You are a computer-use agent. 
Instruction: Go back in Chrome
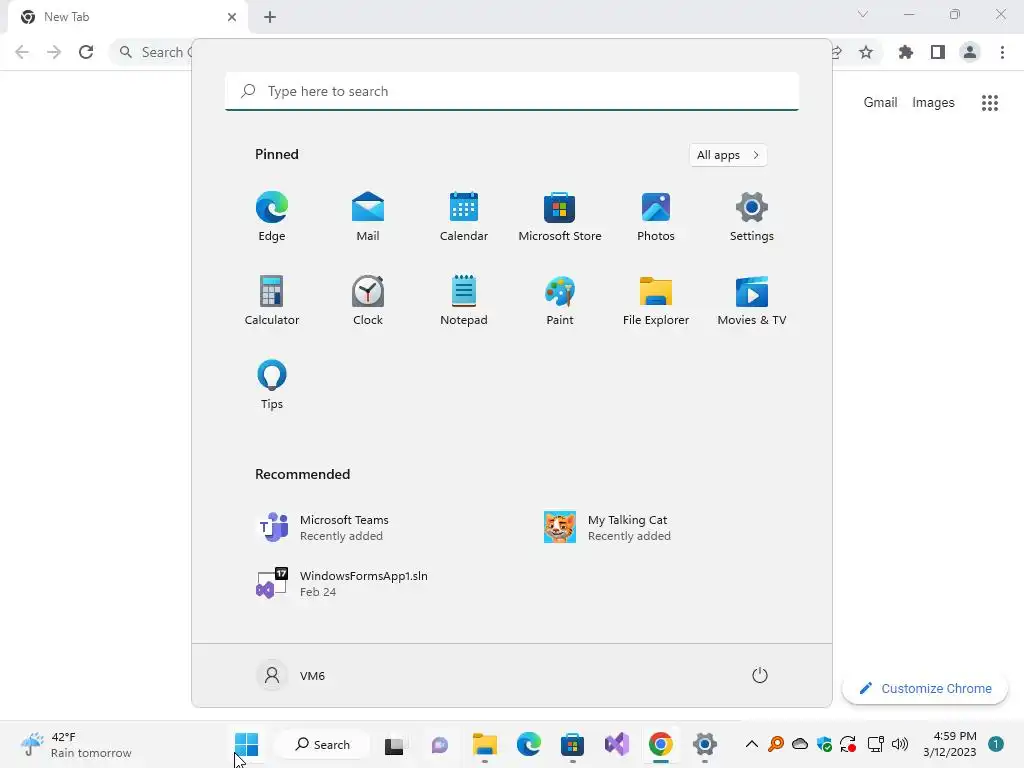(x=22, y=52)
